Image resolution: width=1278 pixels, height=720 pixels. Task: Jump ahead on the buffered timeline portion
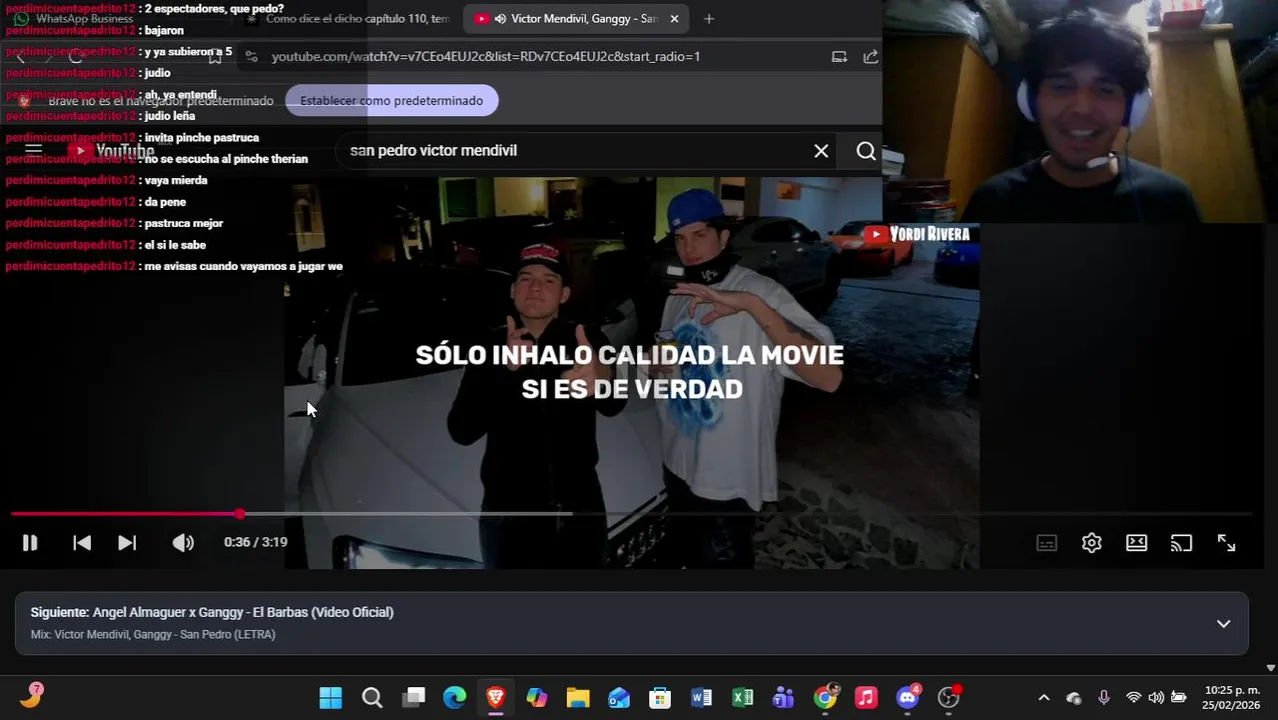(406, 514)
